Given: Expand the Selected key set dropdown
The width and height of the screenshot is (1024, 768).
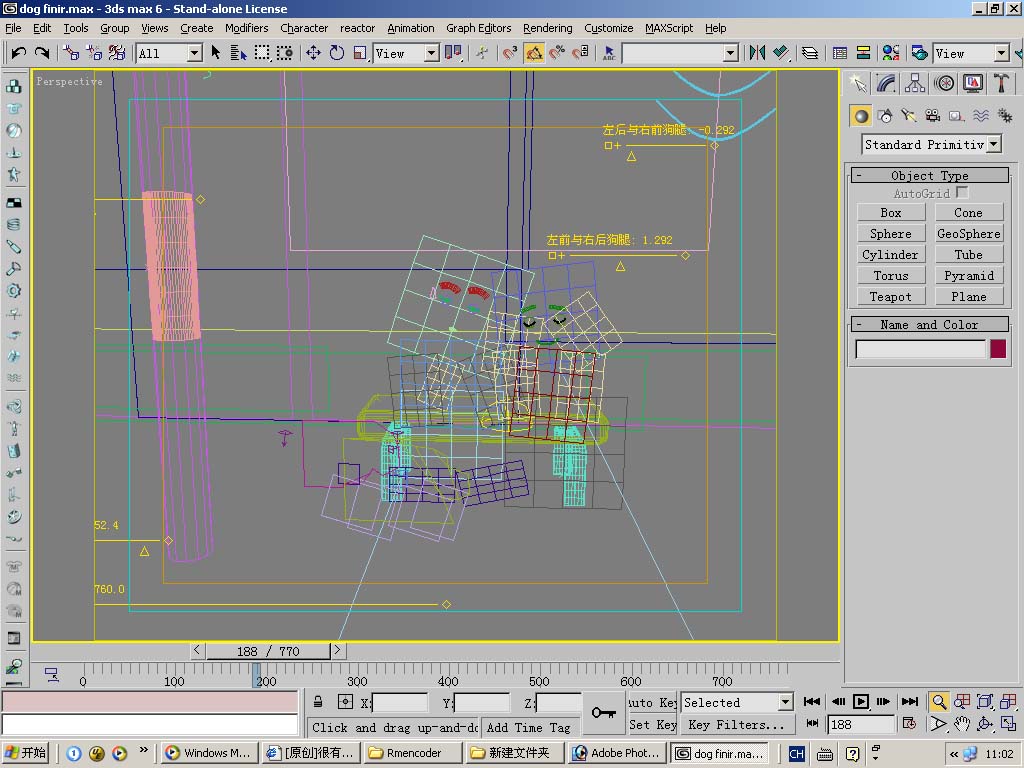Looking at the screenshot, I should coord(785,702).
